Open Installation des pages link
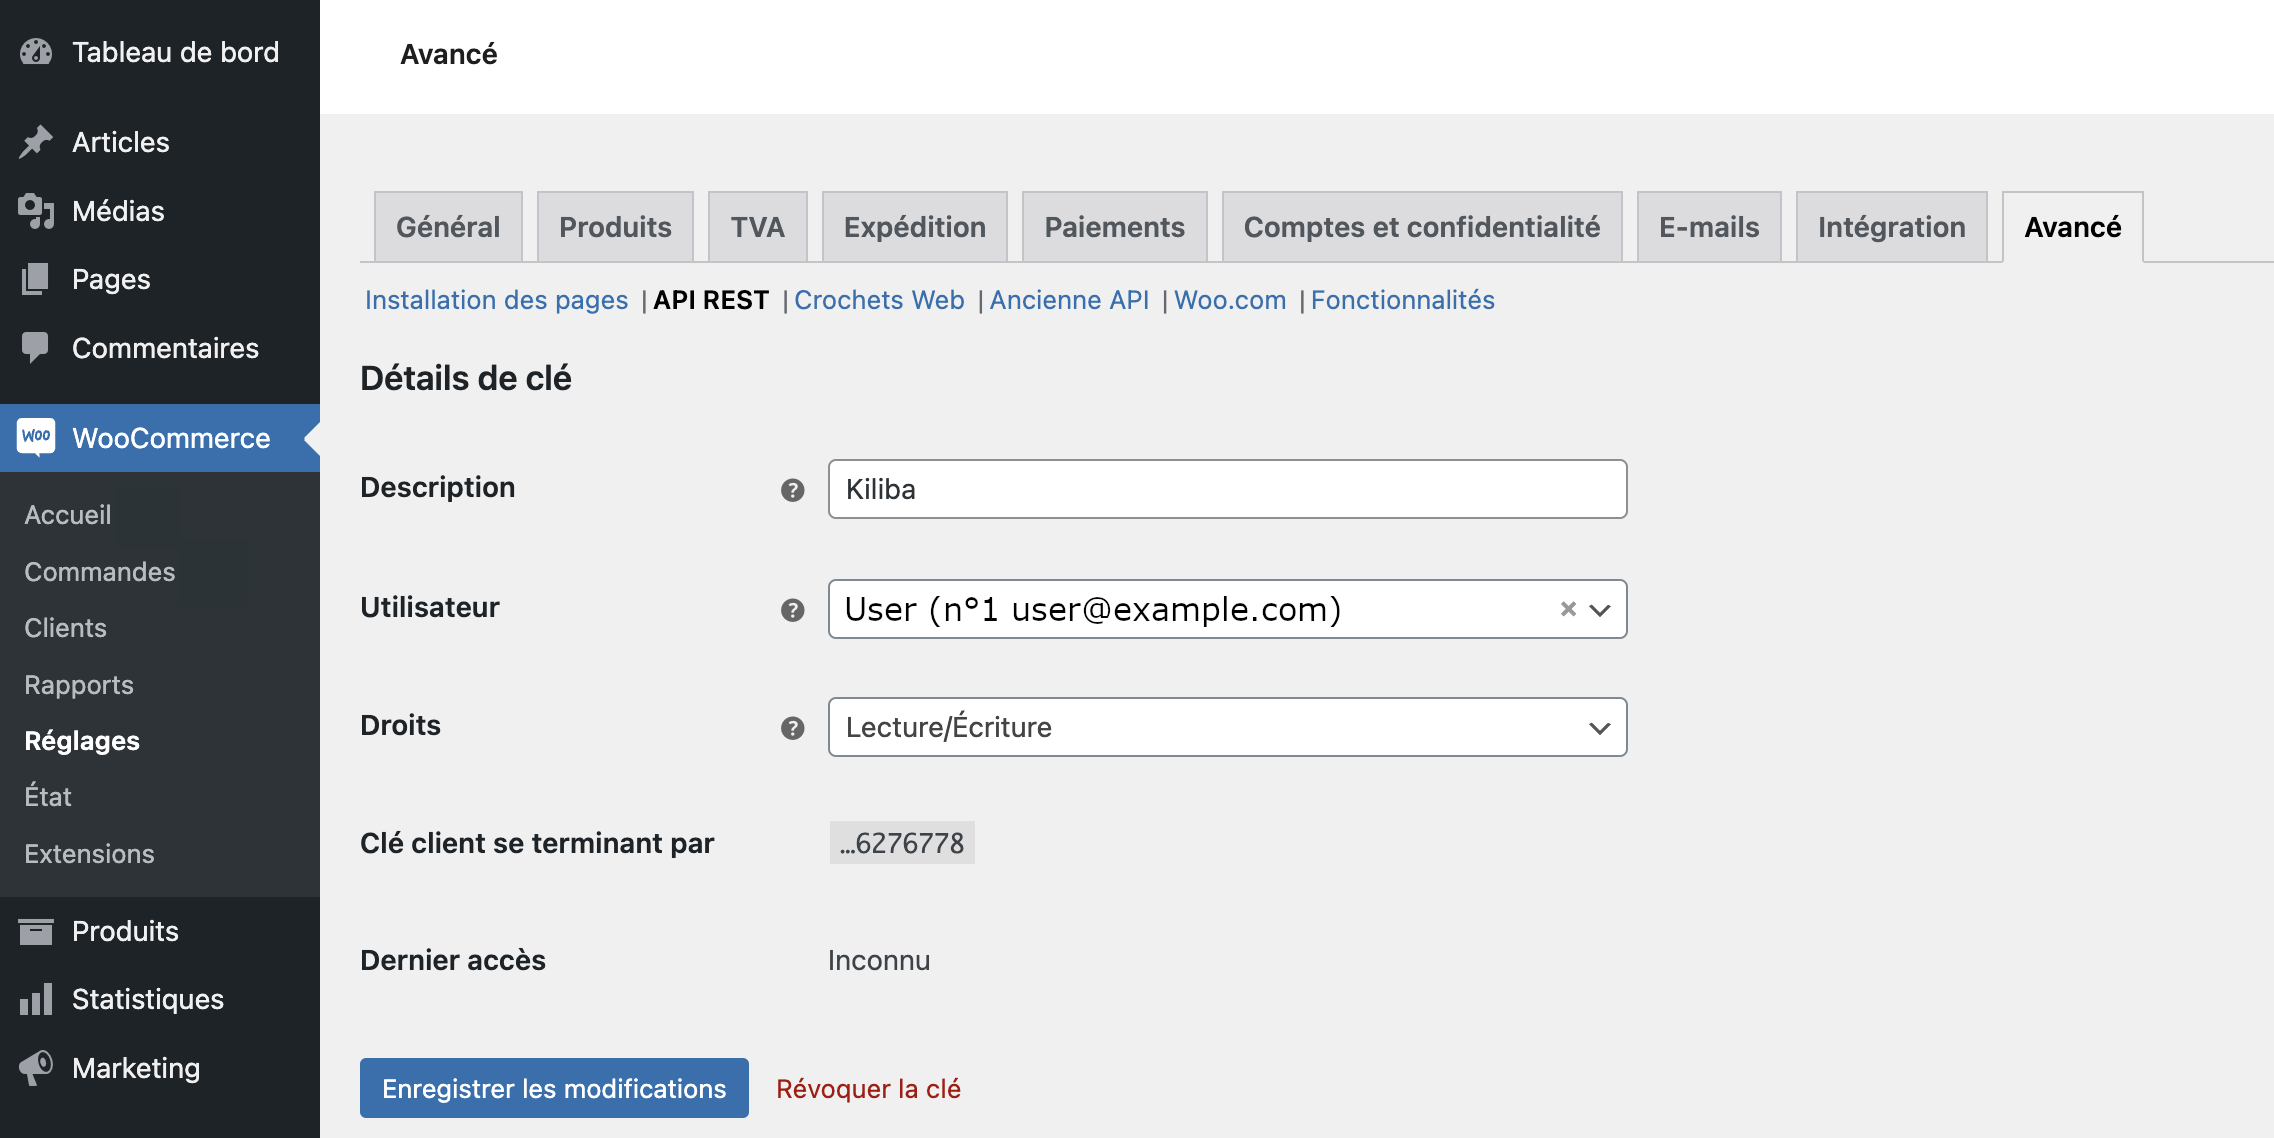 [x=496, y=300]
